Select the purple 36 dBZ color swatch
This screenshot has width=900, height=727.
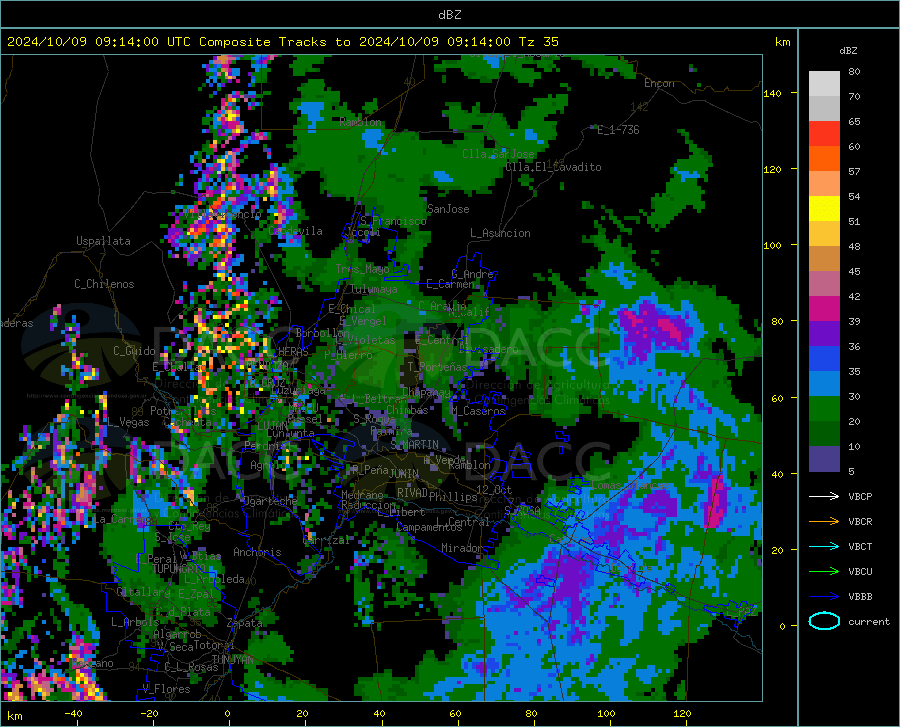click(824, 334)
